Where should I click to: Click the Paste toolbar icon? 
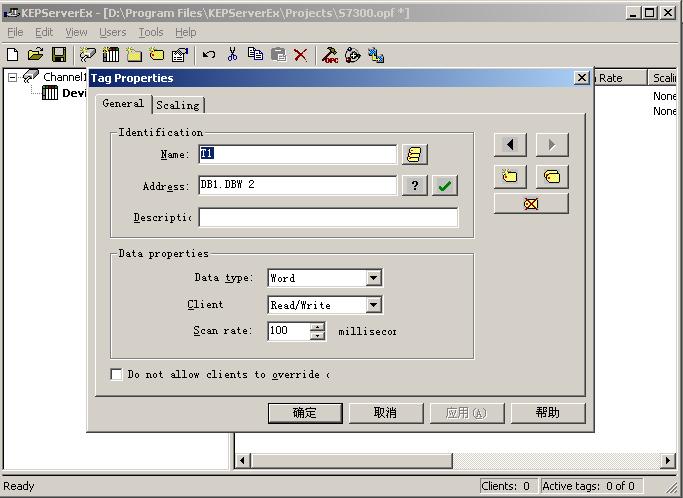[278, 55]
